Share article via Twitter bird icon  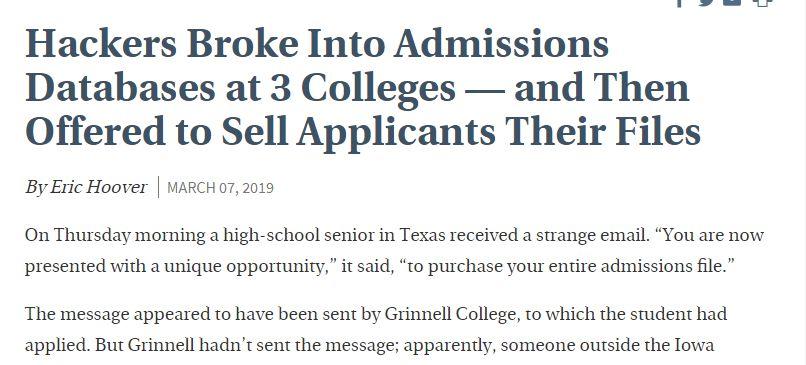(706, 3)
